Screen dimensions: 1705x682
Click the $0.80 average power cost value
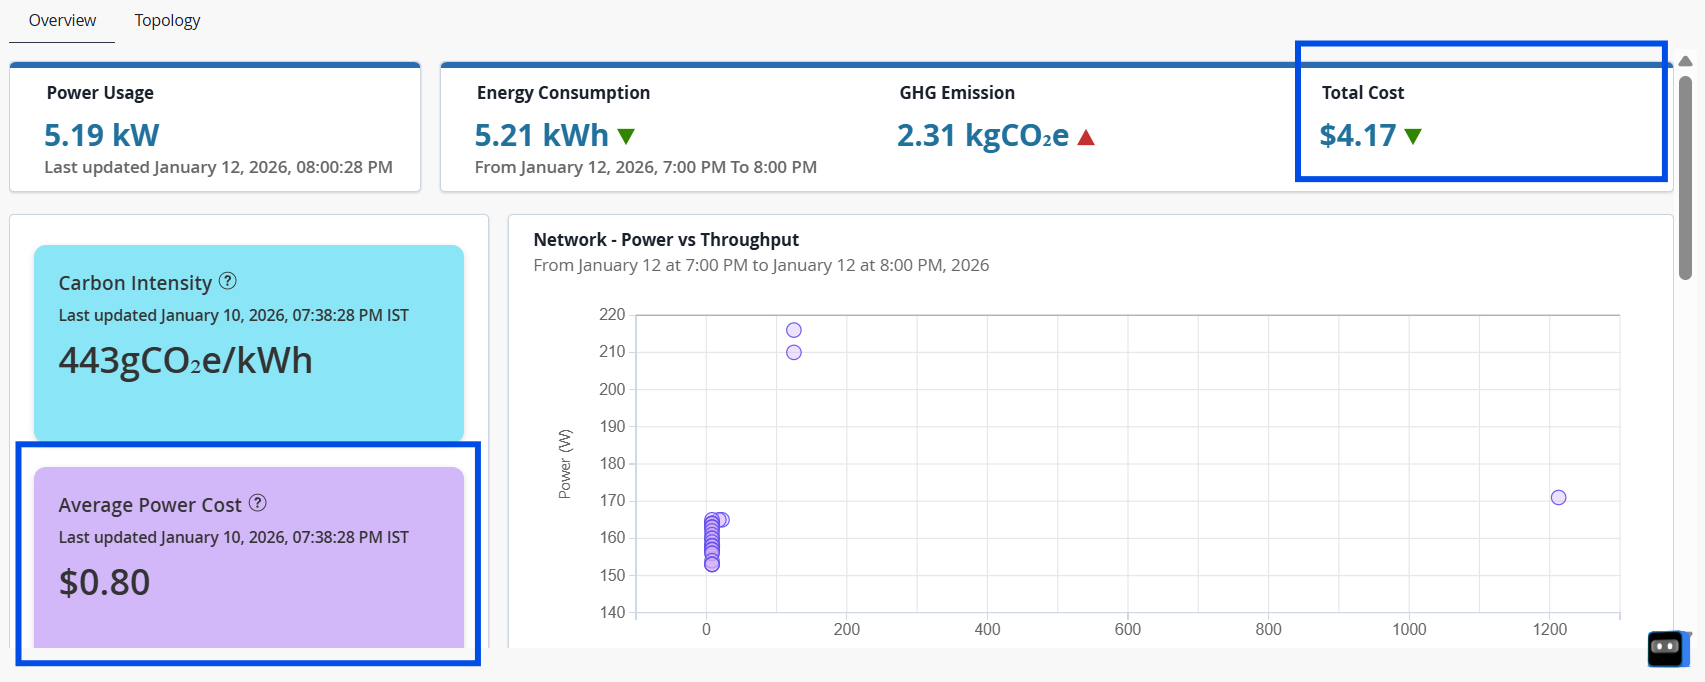[104, 582]
